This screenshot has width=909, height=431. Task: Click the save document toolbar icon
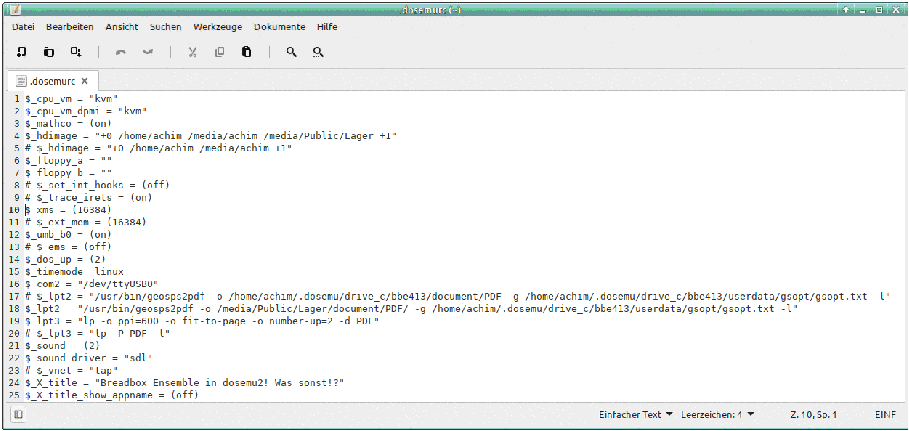[x=76, y=52]
